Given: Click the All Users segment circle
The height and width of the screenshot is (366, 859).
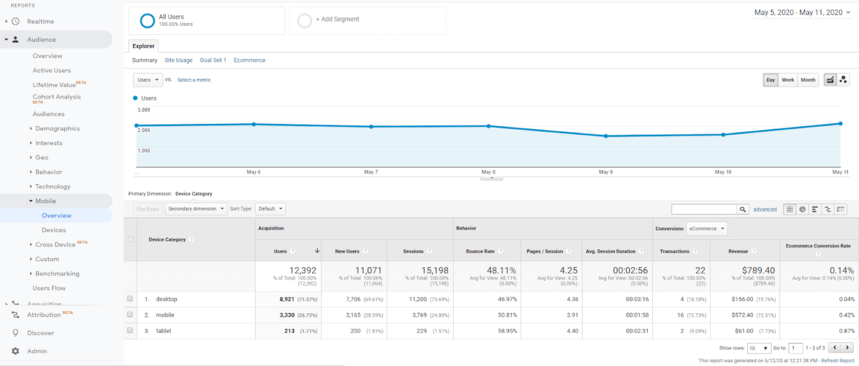Looking at the screenshot, I should [x=147, y=21].
